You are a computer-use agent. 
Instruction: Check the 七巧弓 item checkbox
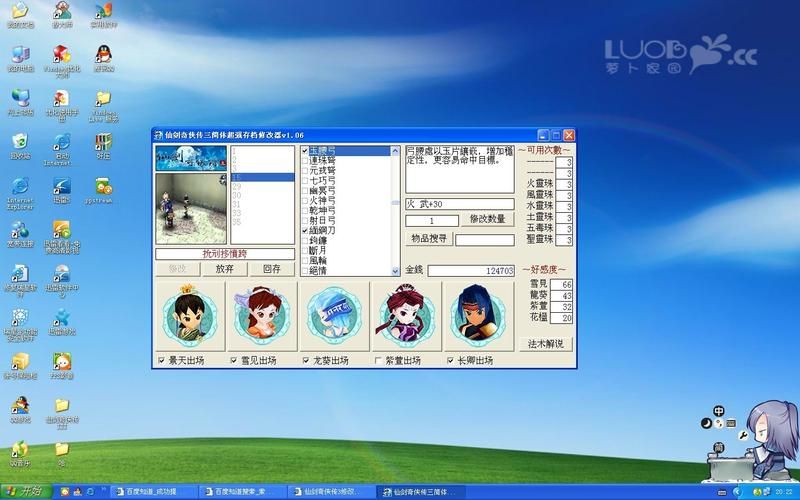pyautogui.click(x=305, y=181)
